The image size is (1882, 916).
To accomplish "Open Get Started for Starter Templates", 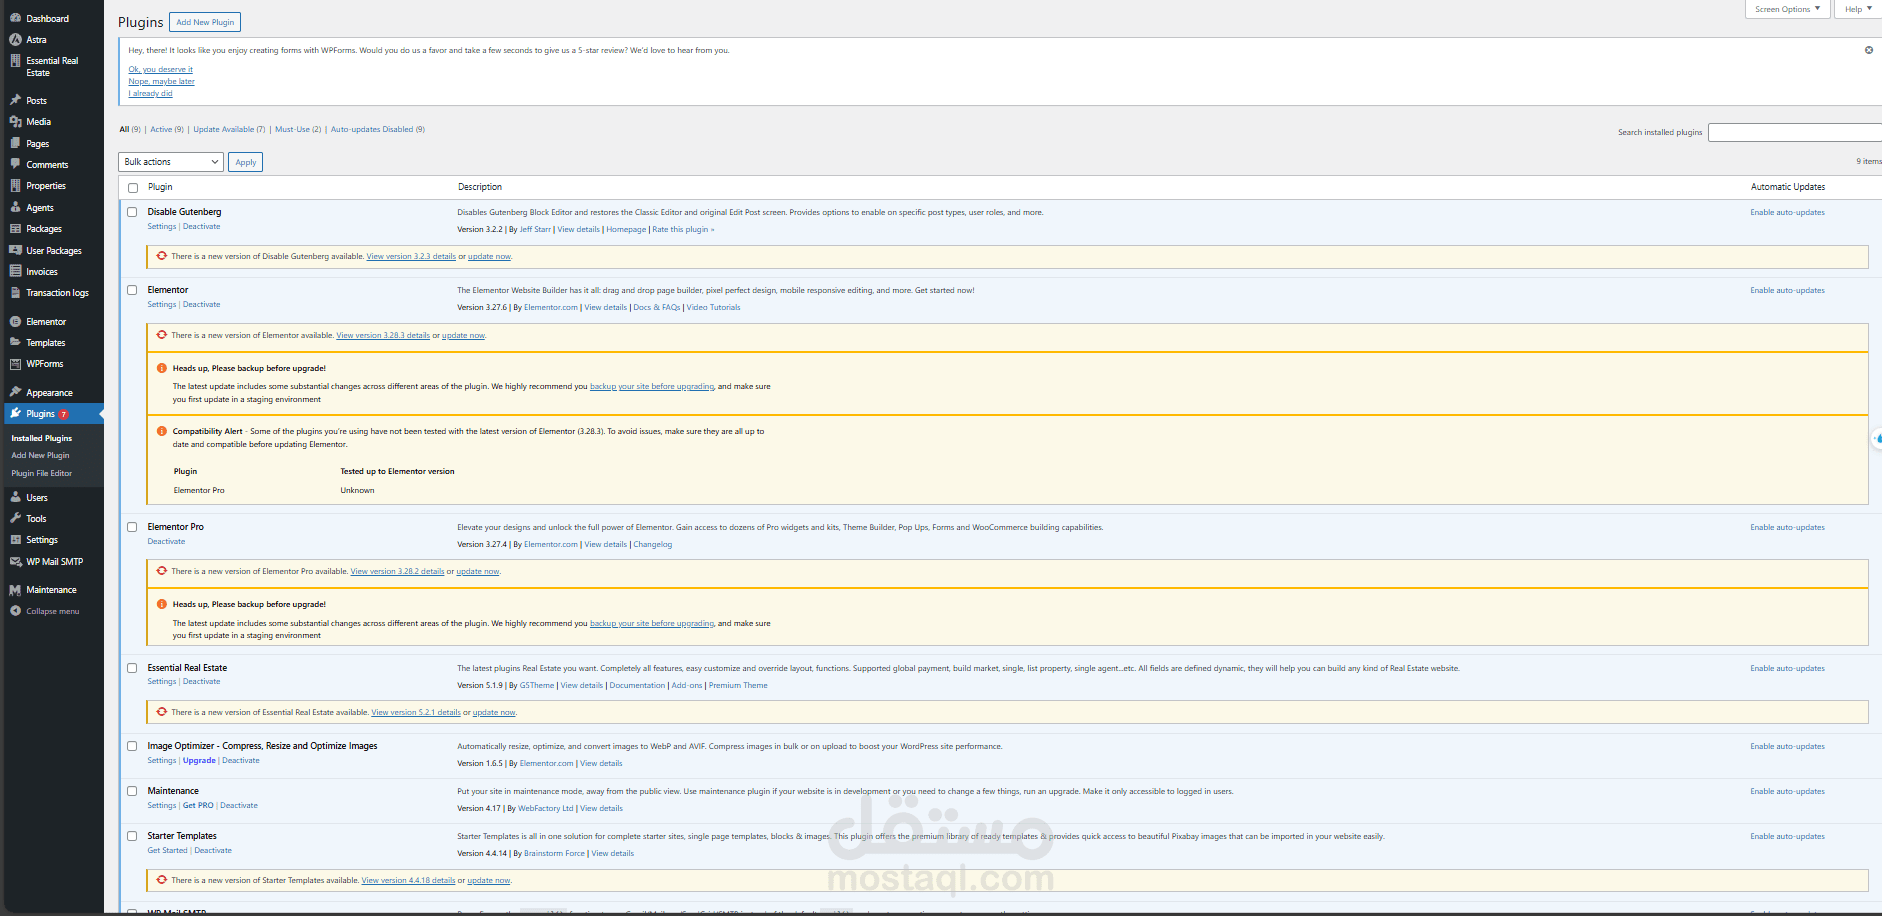I will [x=167, y=851].
